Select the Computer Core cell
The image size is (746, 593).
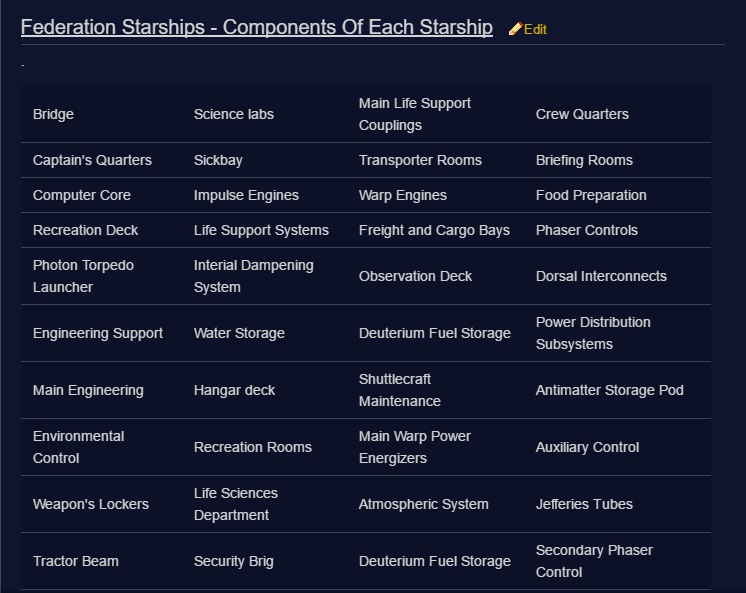click(x=82, y=195)
